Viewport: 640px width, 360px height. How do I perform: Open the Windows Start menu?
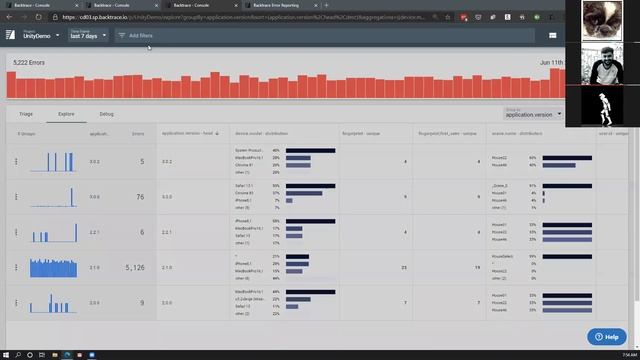[6, 355]
